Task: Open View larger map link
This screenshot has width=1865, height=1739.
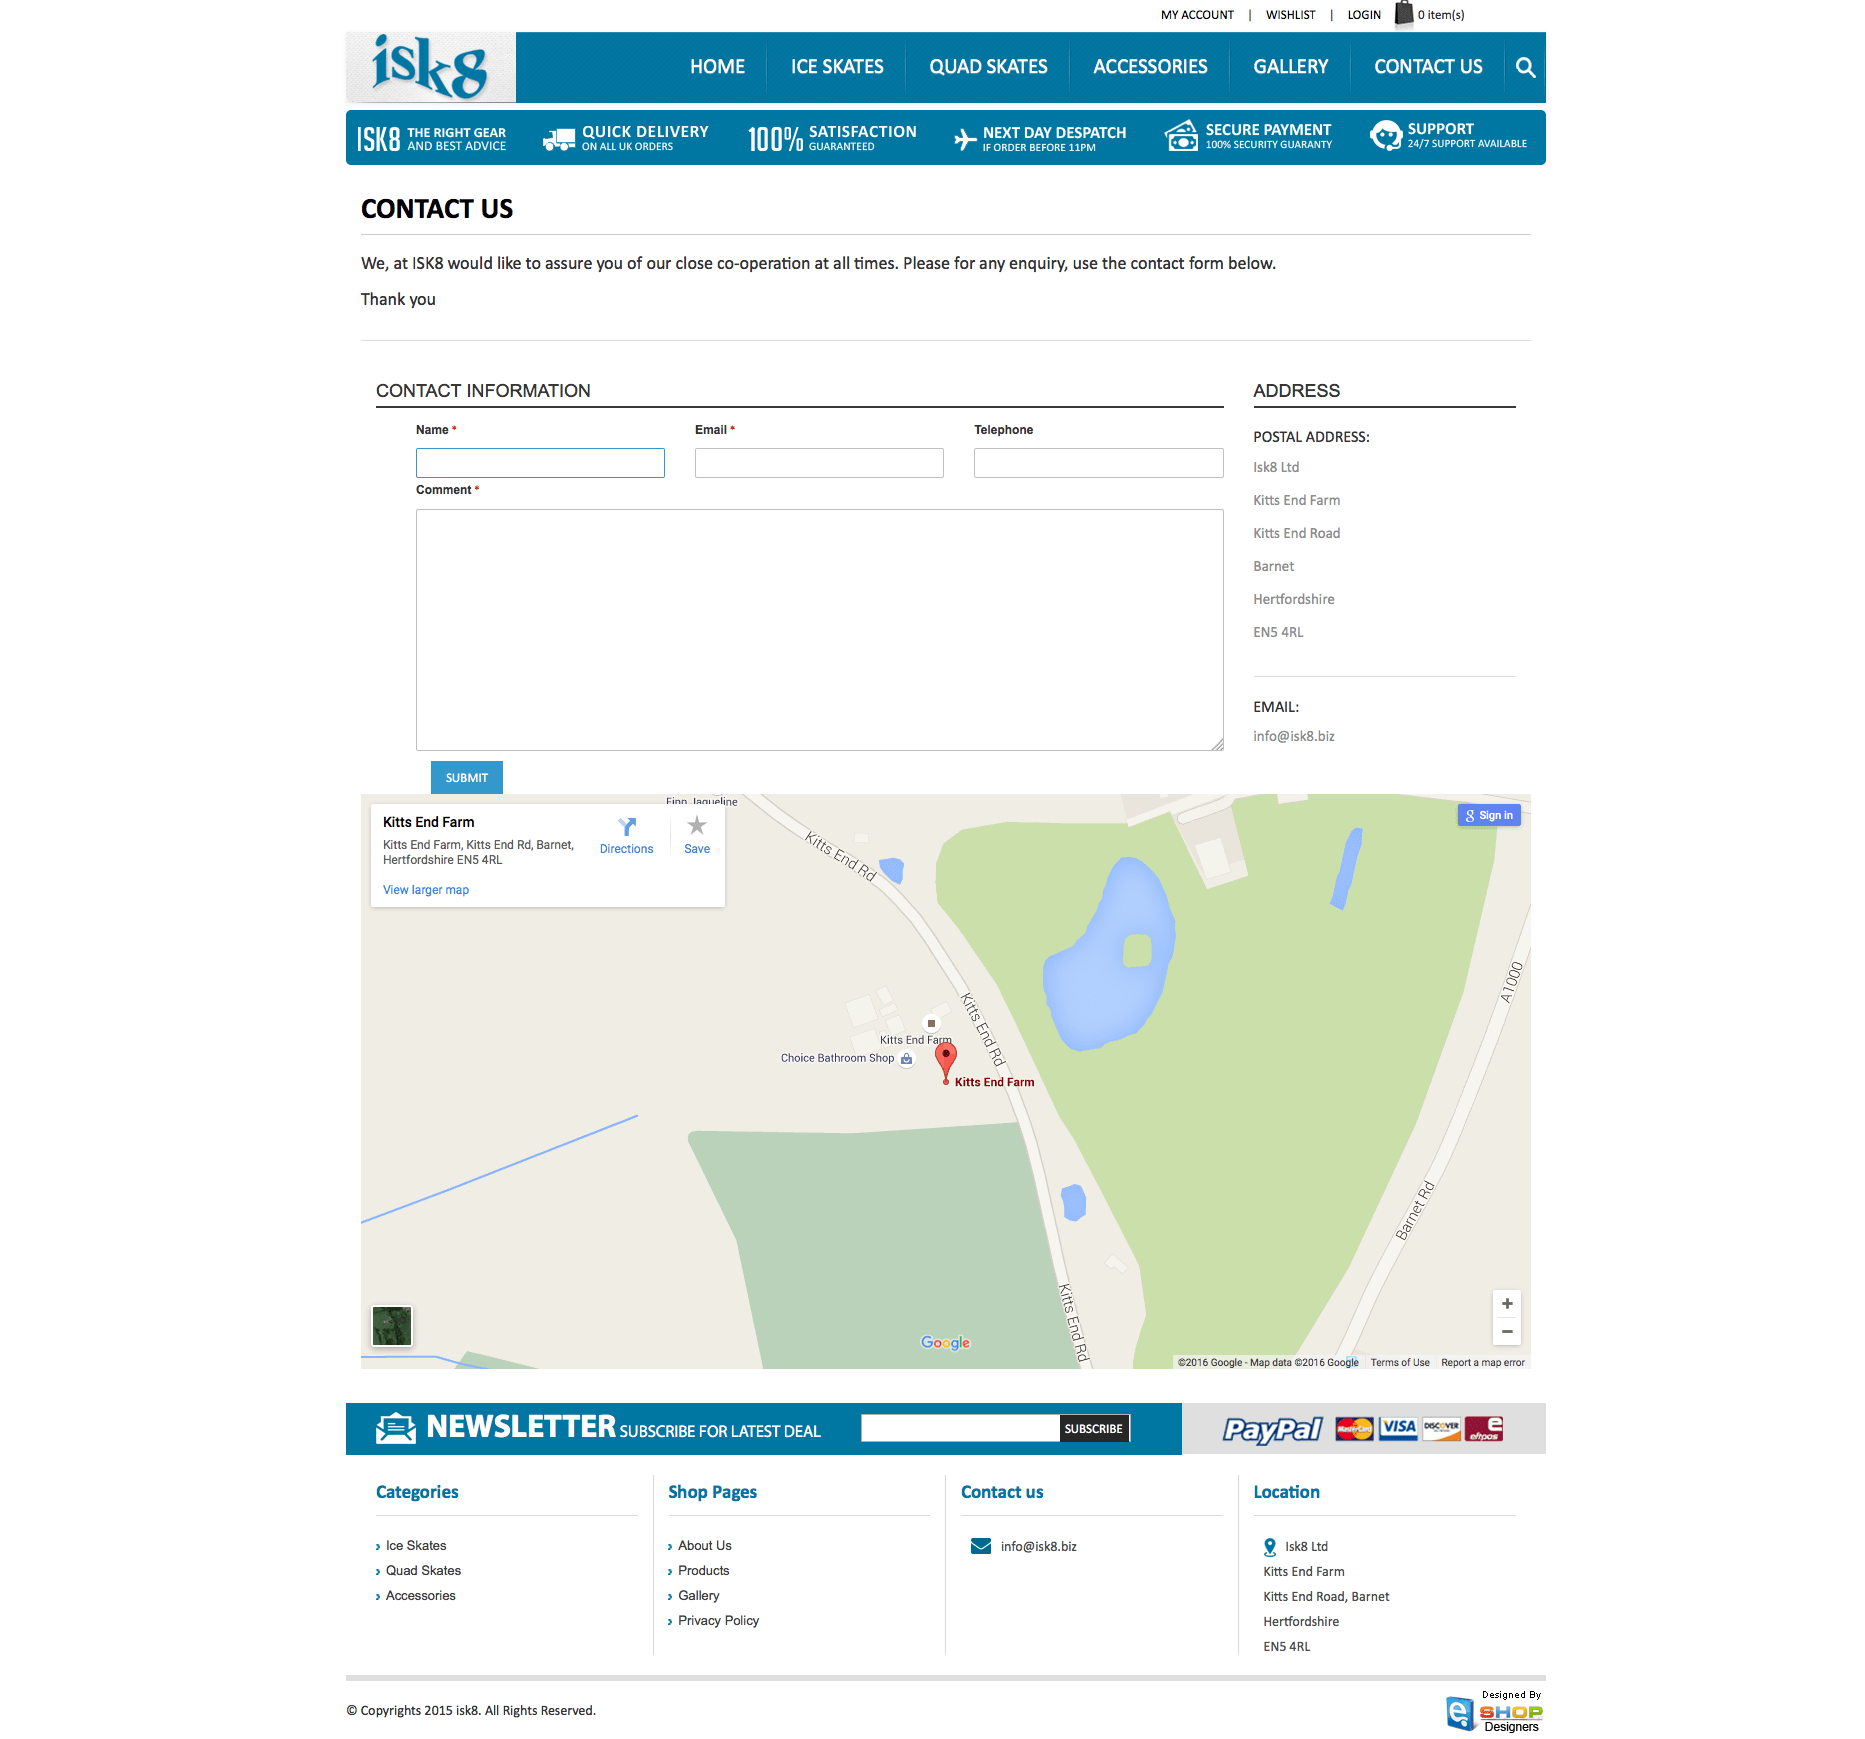Action: click(x=426, y=890)
